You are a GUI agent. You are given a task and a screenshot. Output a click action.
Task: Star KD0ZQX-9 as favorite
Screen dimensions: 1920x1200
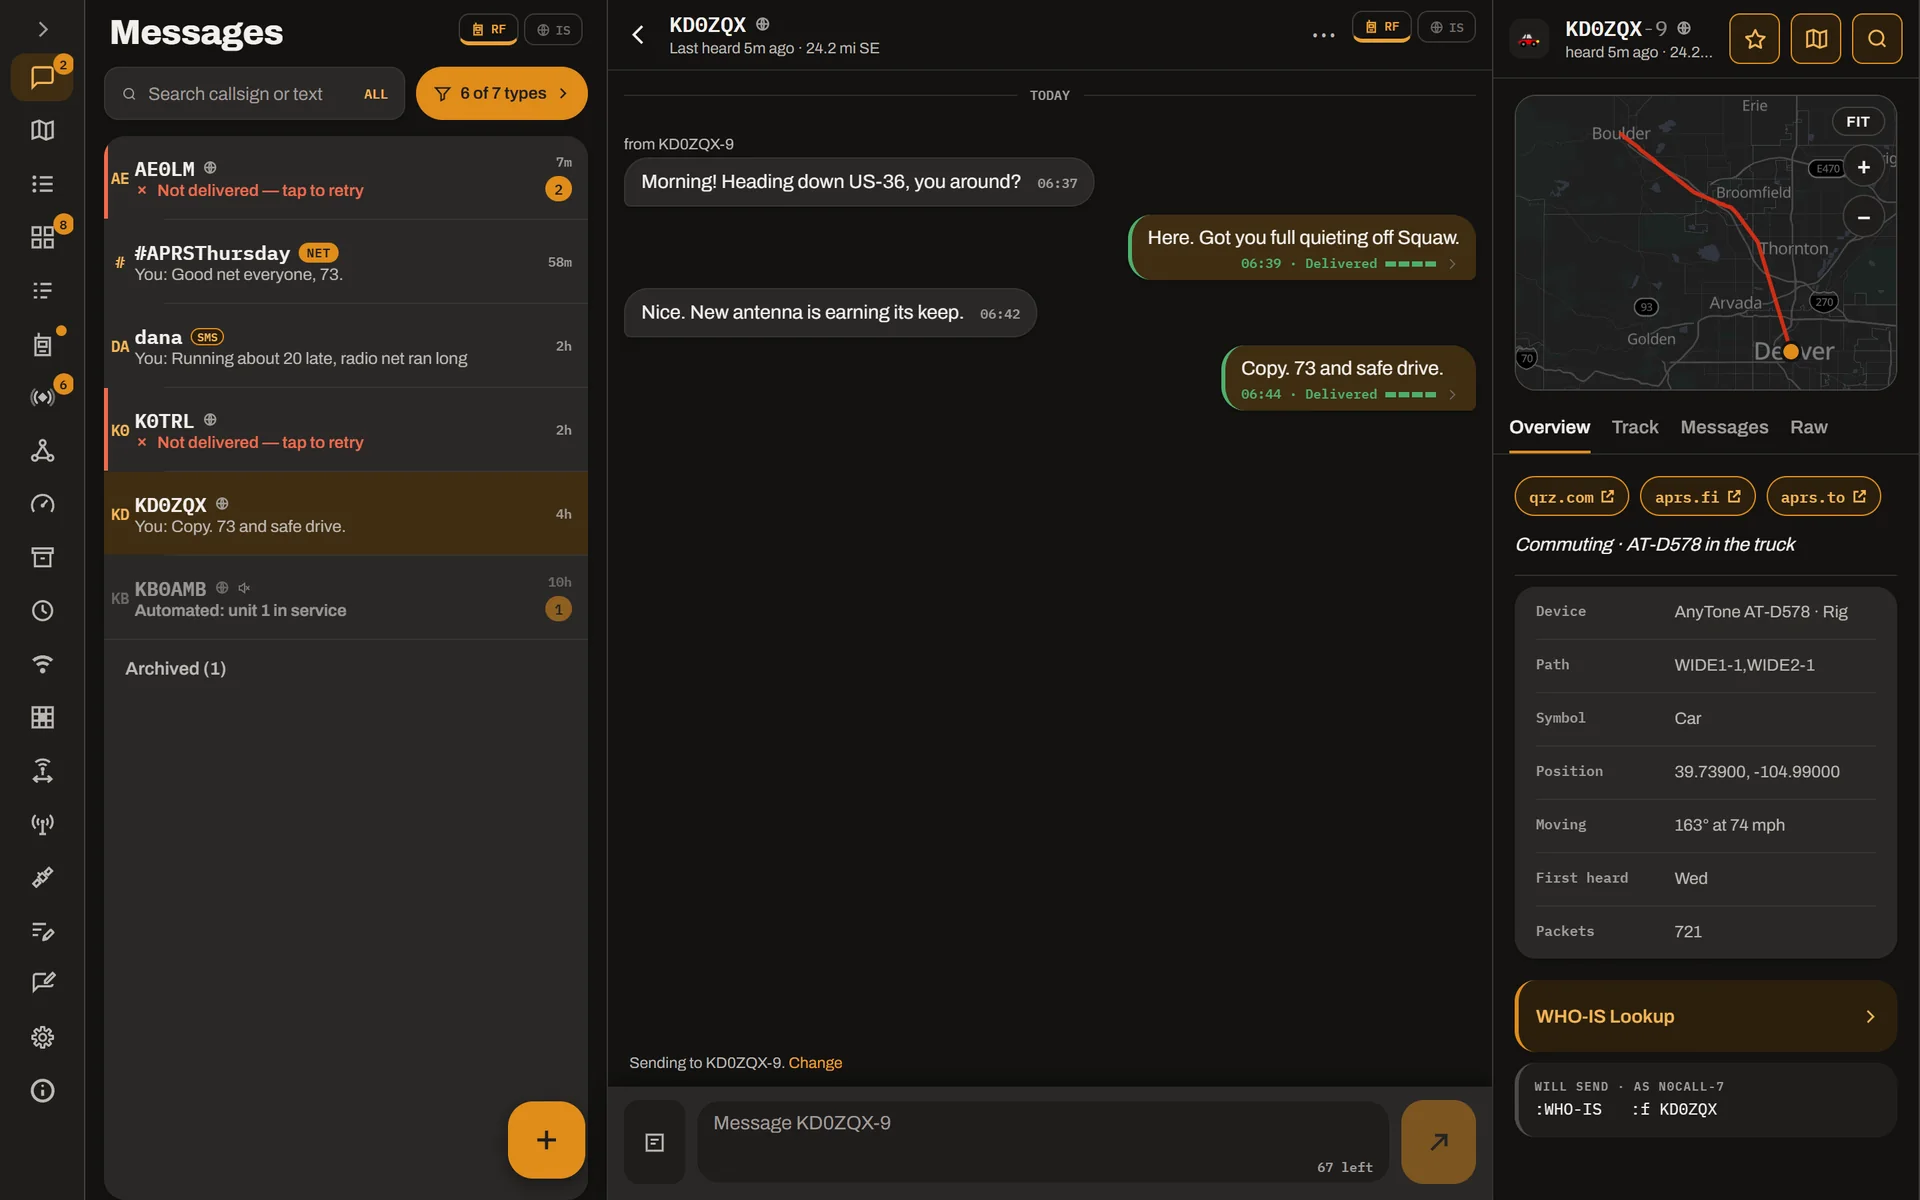coord(1754,39)
